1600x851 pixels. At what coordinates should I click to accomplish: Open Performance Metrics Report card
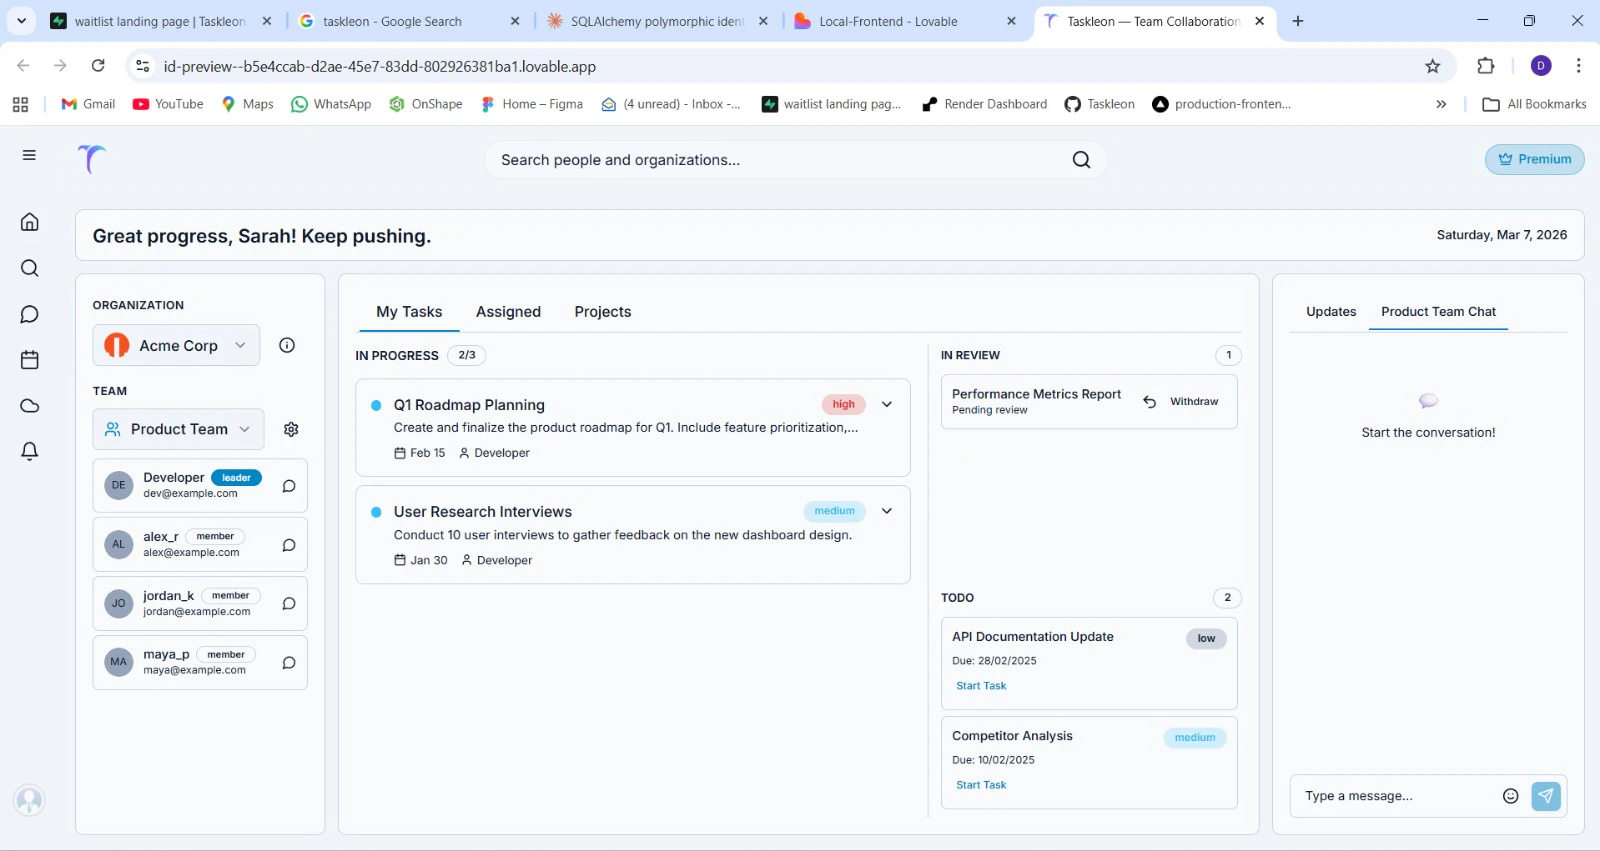pos(1089,402)
